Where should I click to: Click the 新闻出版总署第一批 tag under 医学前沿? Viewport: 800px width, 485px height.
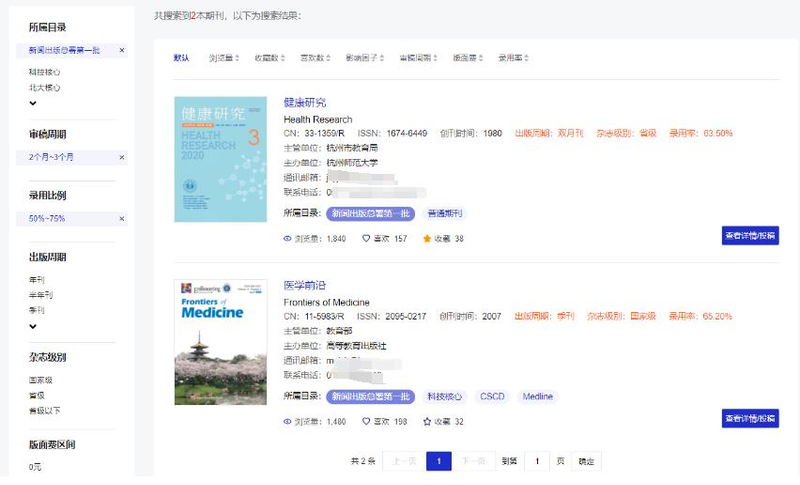370,397
